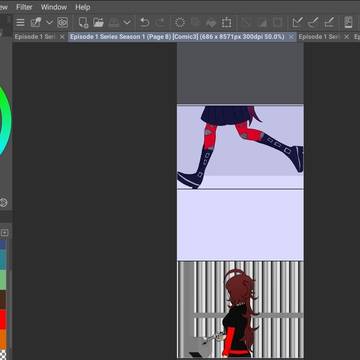Image resolution: width=360 pixels, height=360 pixels.
Task: Pick the red color swatch
Action: (x=3, y=320)
